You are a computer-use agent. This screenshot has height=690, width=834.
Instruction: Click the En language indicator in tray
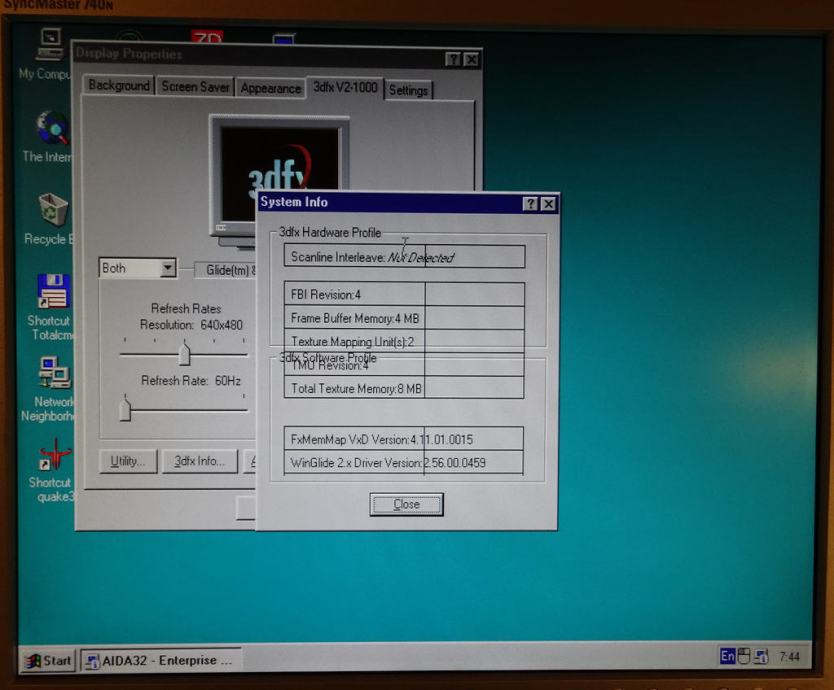coord(727,656)
